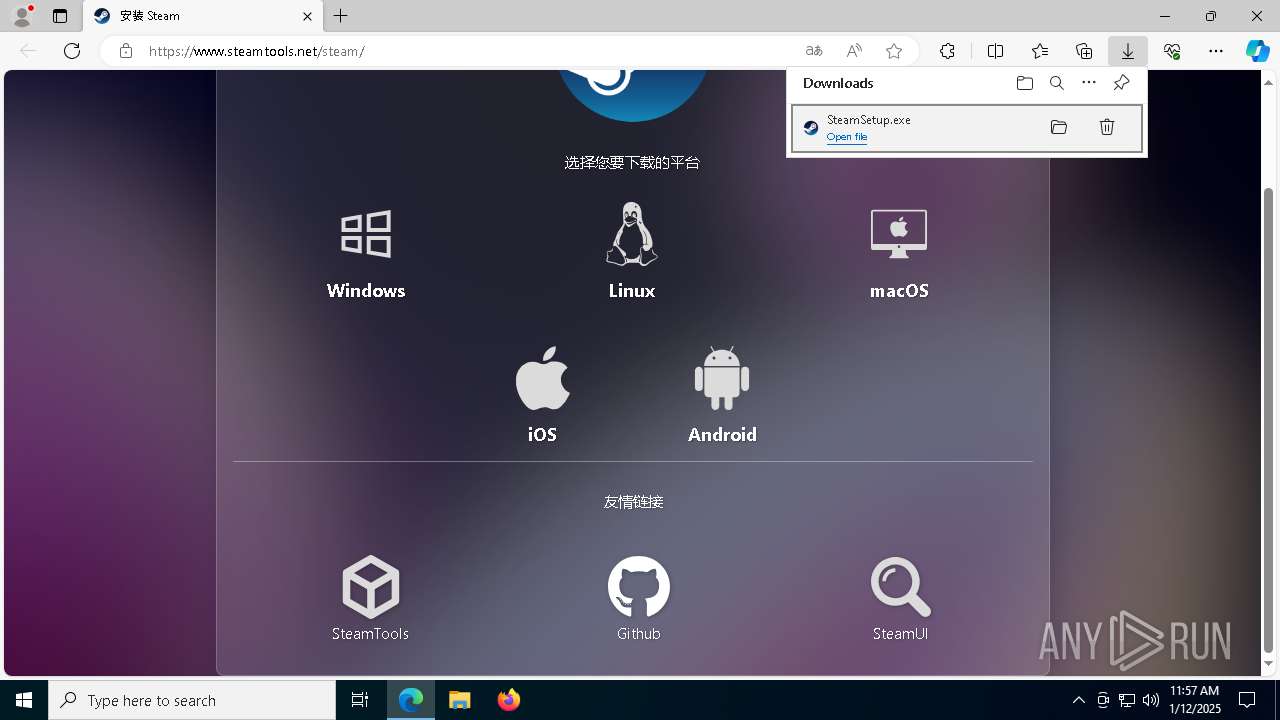Image resolution: width=1280 pixels, height=720 pixels.
Task: Click the profile avatar icon
Action: click(x=21, y=16)
